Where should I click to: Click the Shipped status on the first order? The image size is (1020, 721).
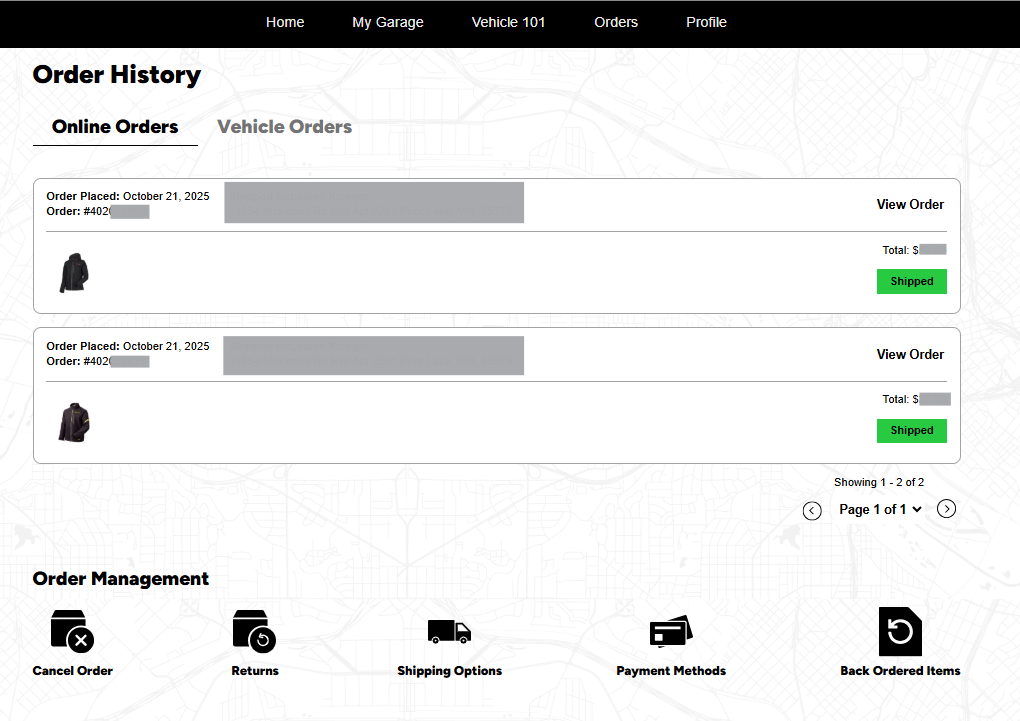click(x=911, y=281)
